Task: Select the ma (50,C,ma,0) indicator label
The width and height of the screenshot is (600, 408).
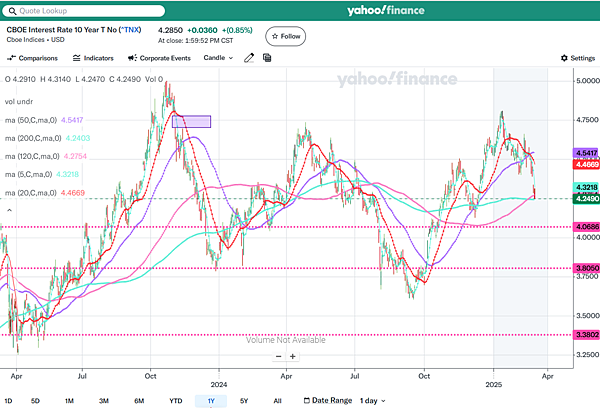Action: (x=31, y=120)
